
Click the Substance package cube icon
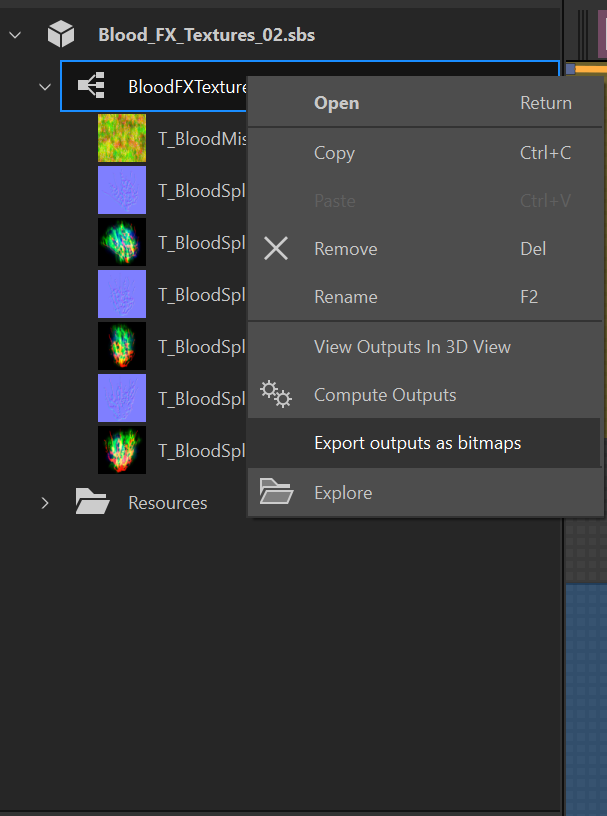(61, 35)
